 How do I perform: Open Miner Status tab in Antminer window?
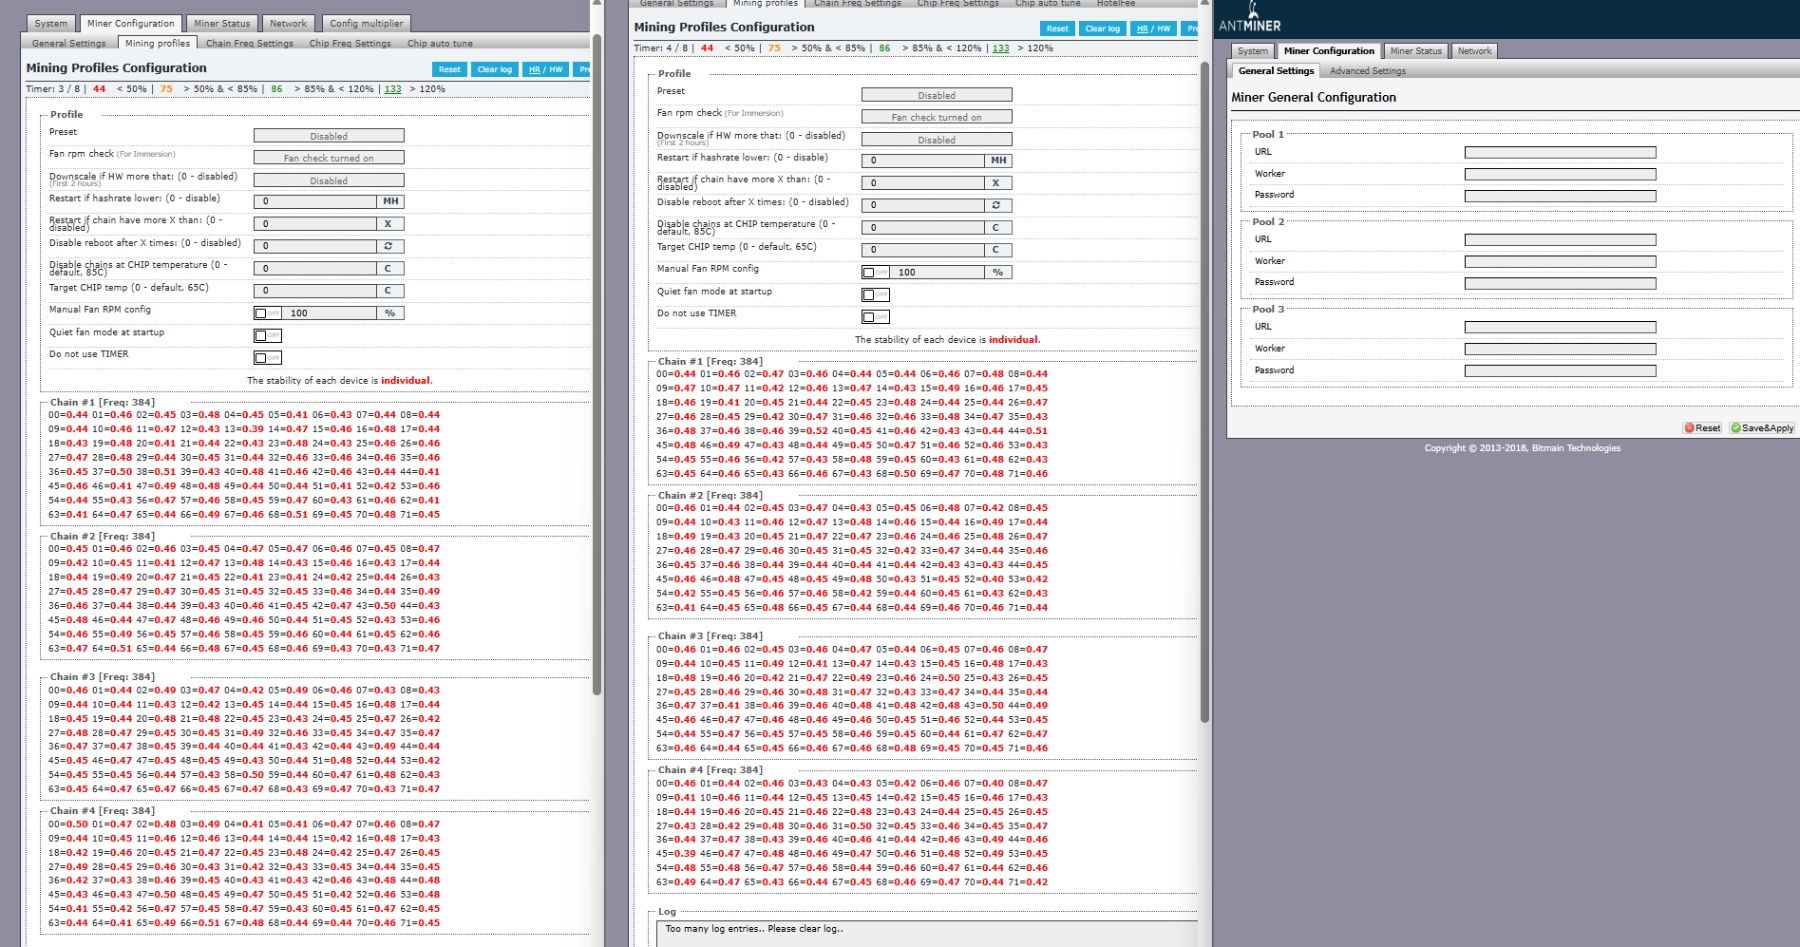point(1416,51)
